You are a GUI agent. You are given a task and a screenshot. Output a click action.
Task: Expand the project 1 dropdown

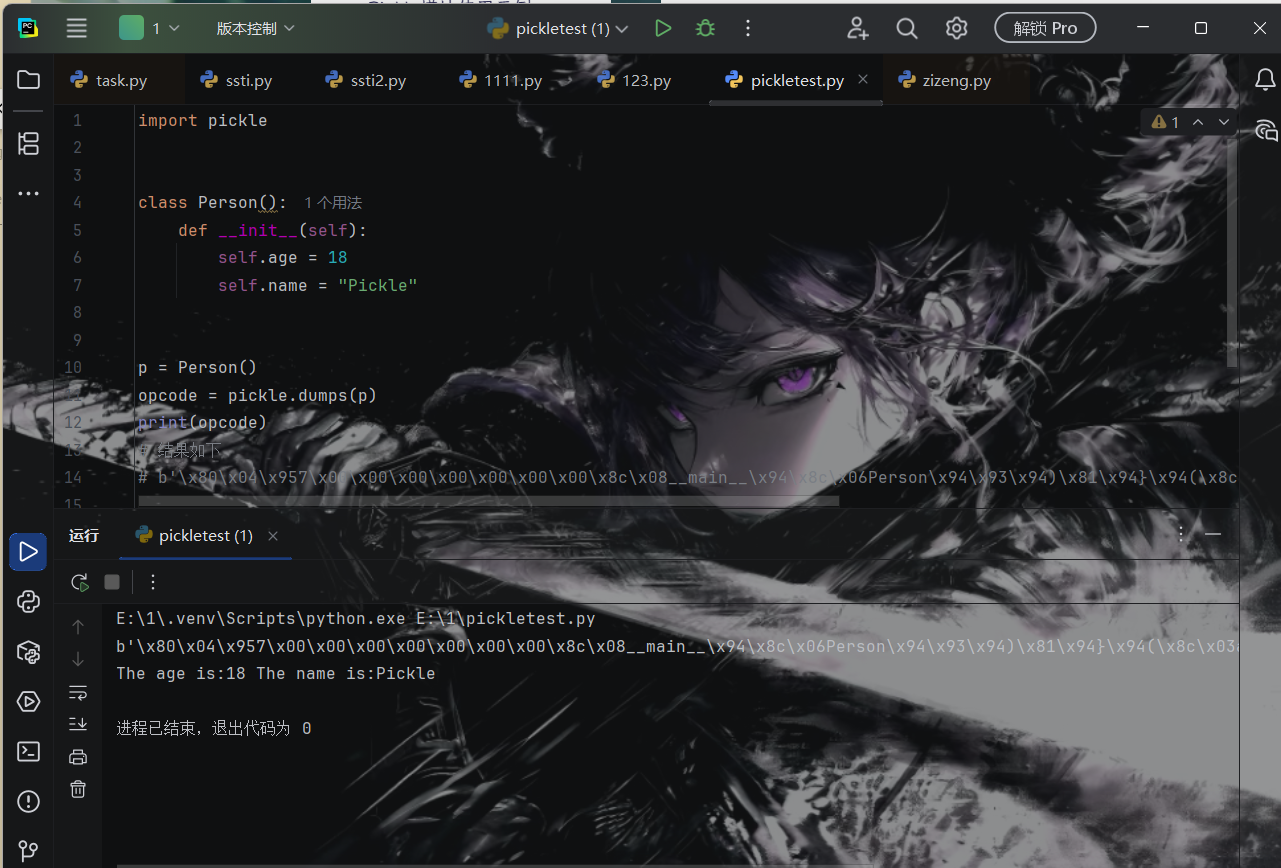[x=150, y=29]
